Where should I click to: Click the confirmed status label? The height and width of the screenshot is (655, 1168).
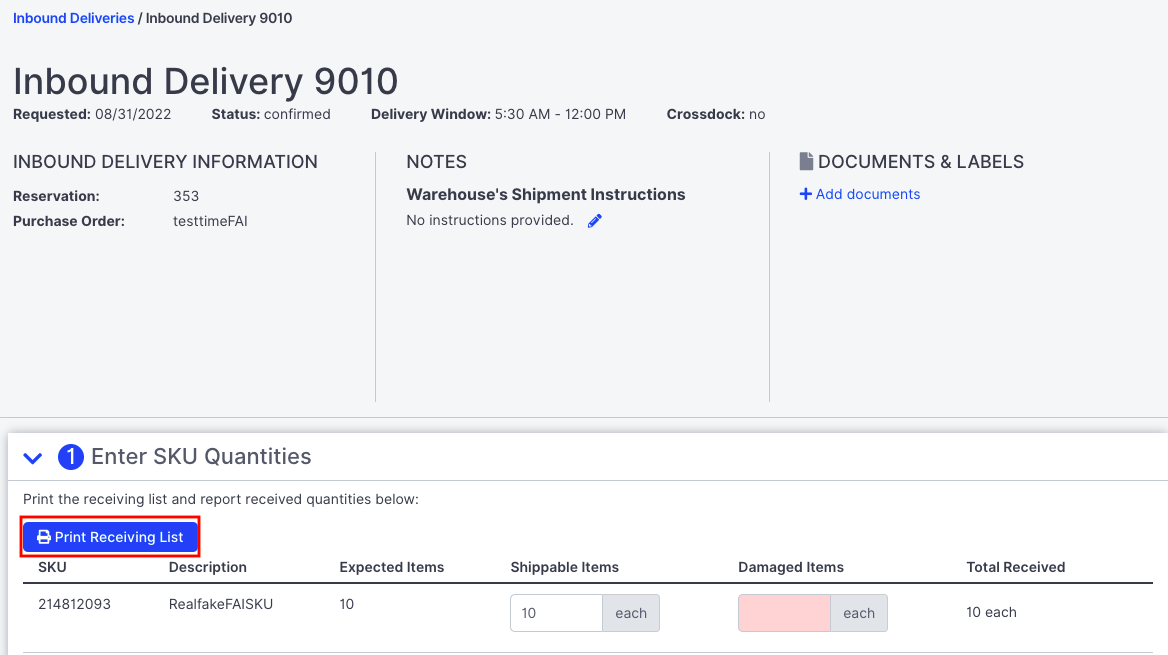coord(296,114)
